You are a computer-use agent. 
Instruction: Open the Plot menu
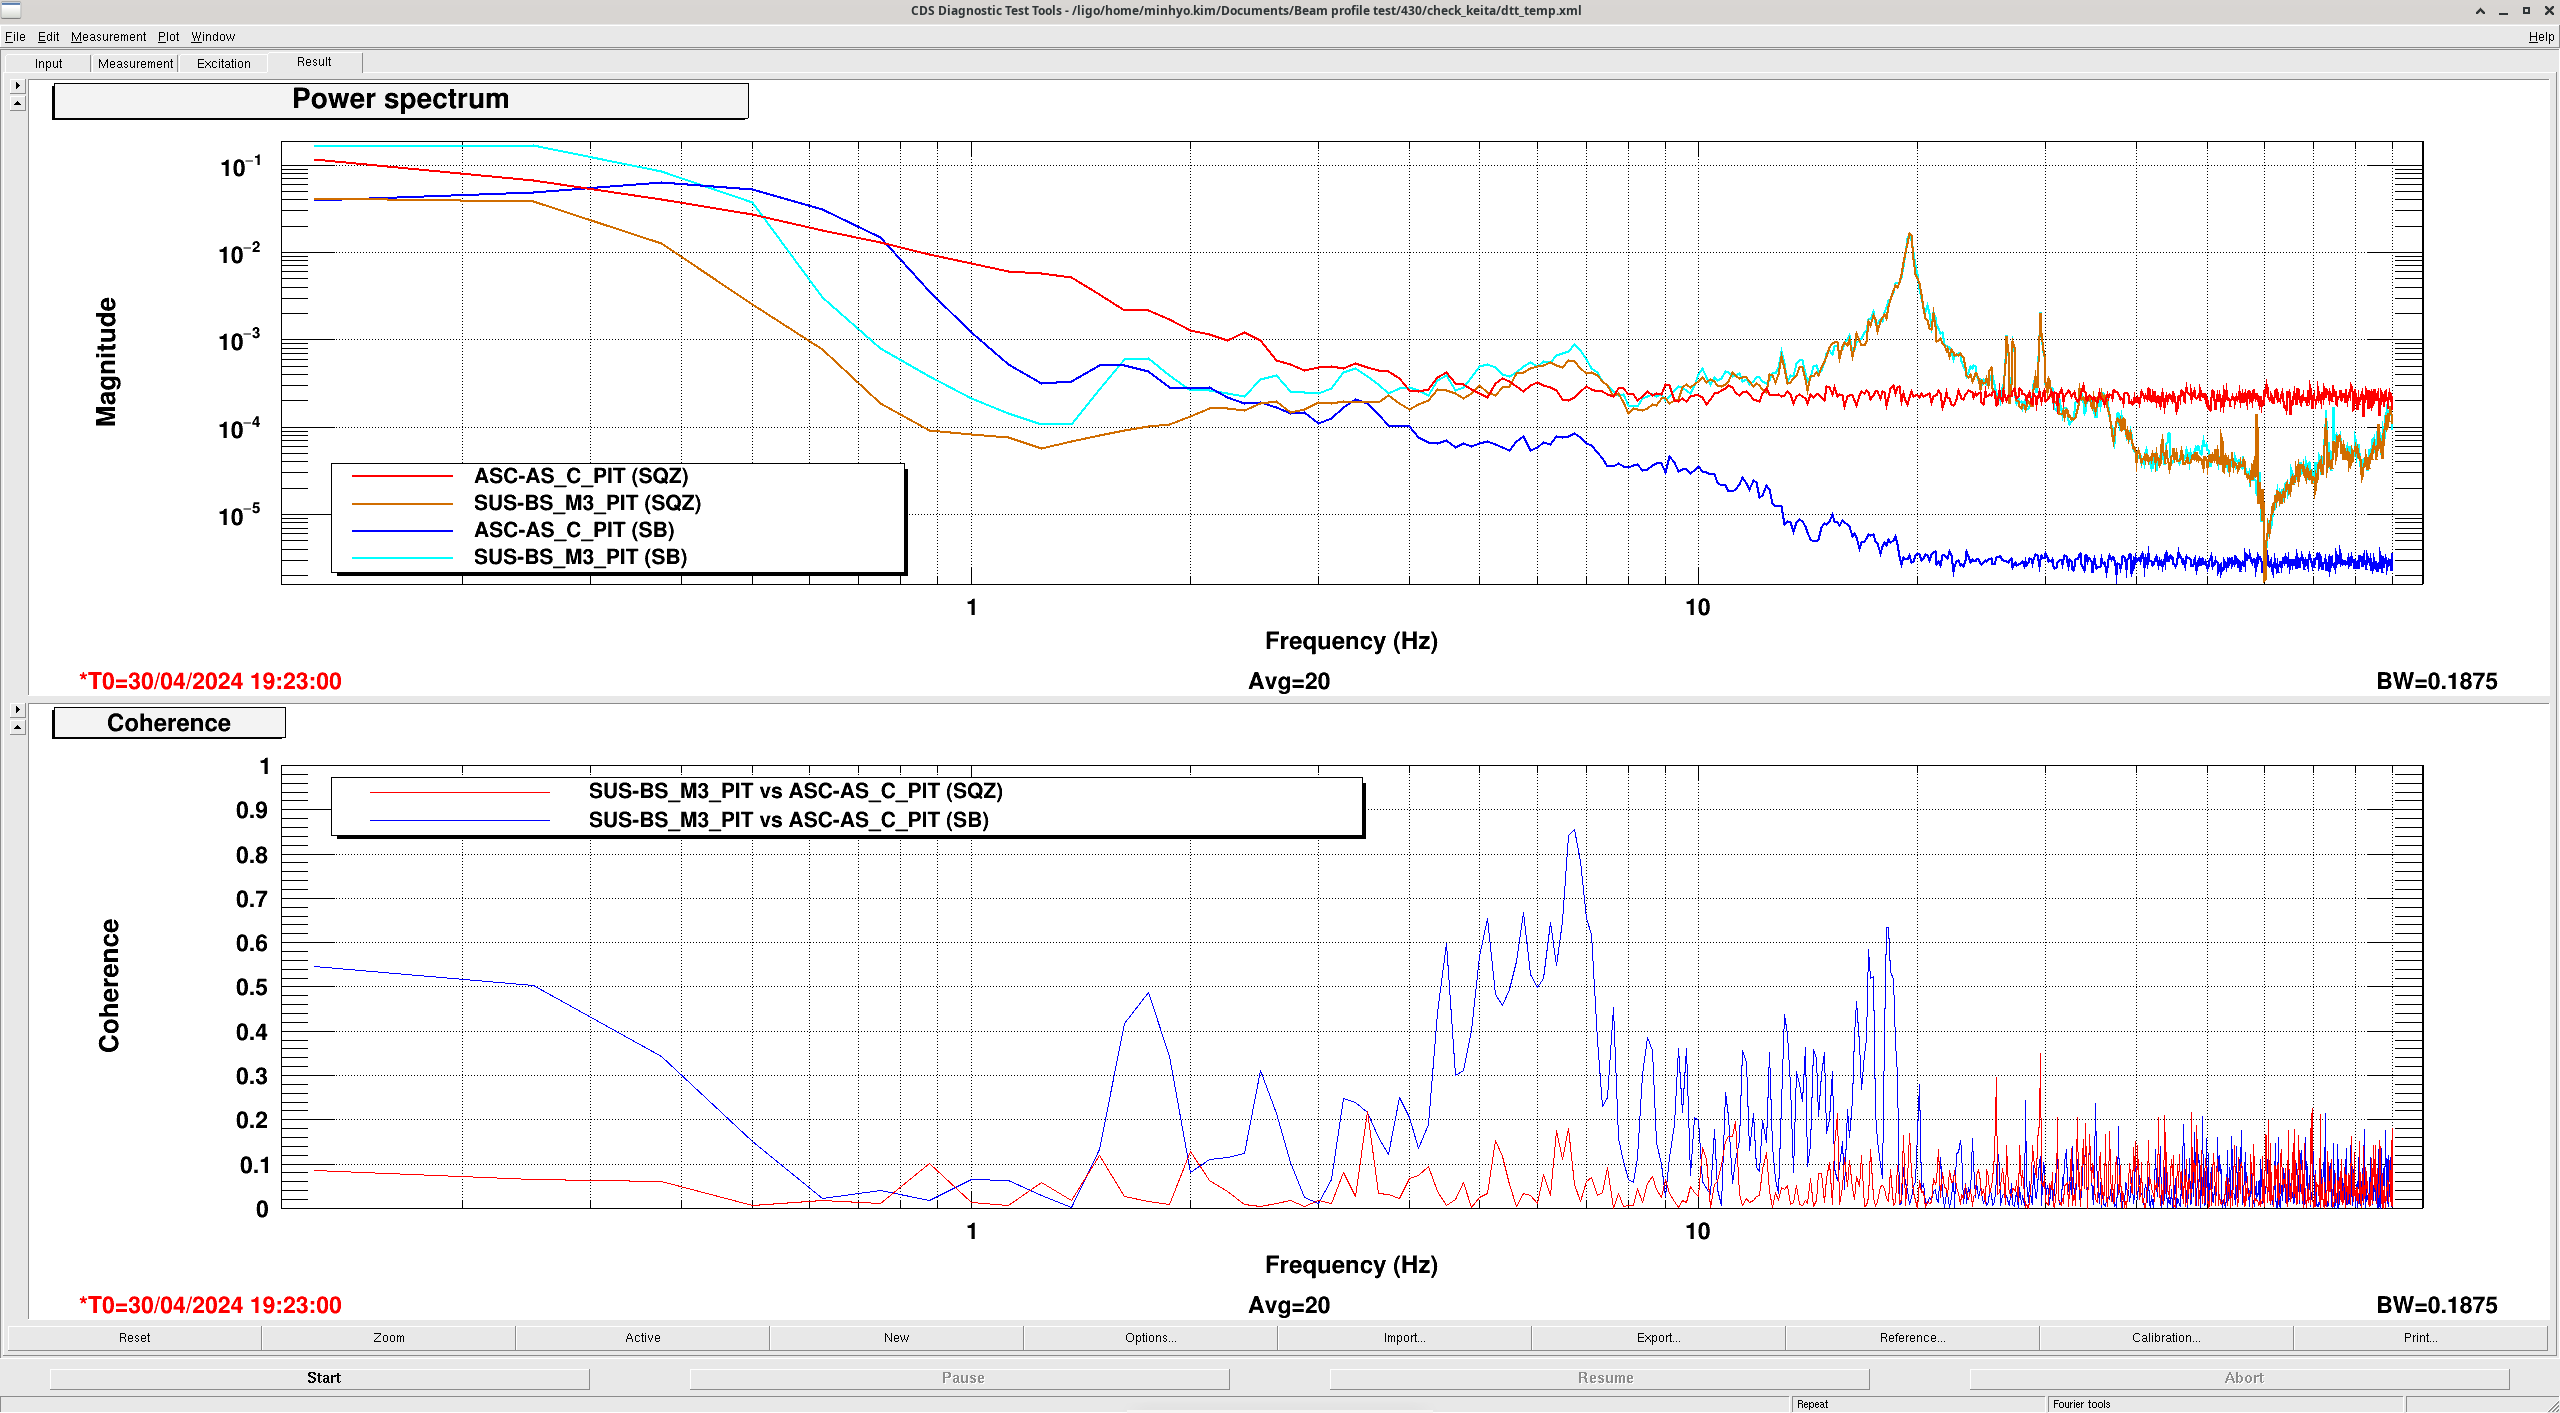pyautogui.click(x=168, y=37)
